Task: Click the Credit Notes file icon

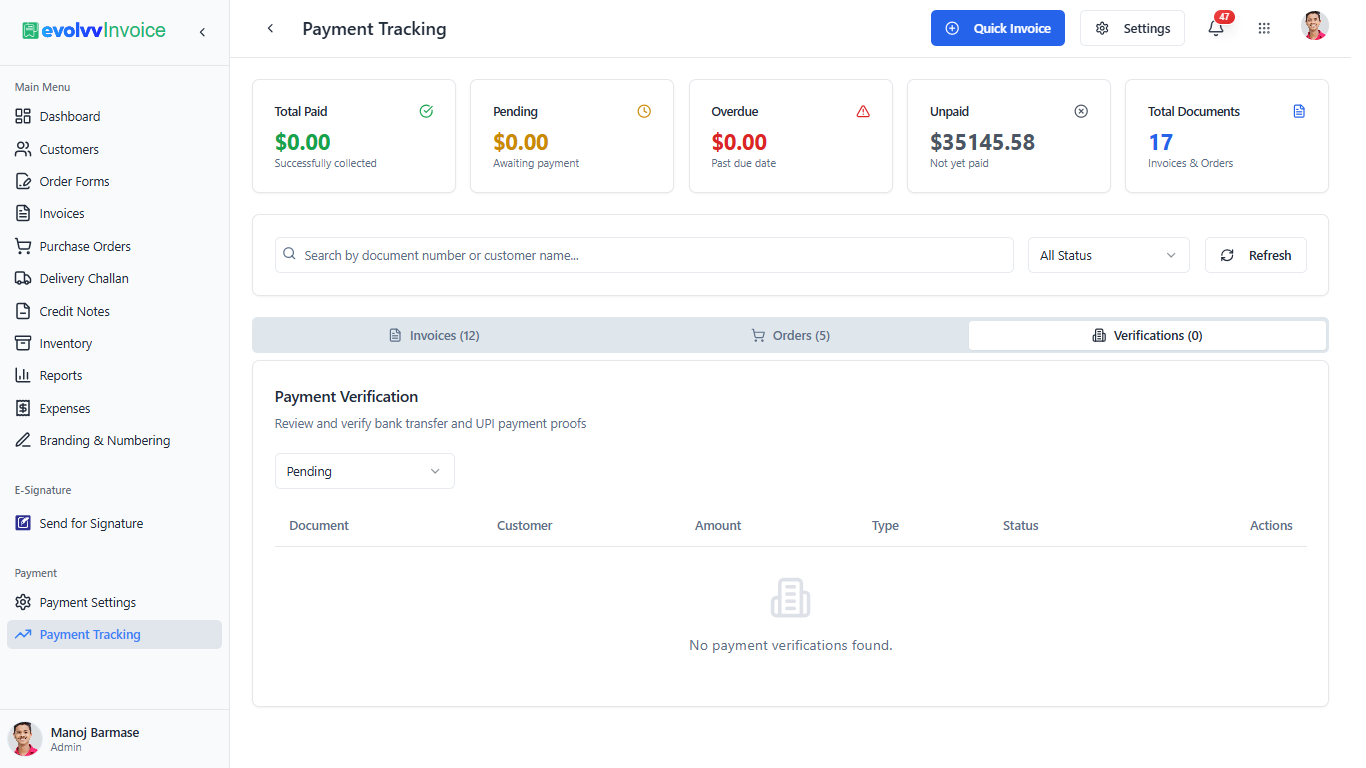Action: pyautogui.click(x=23, y=311)
